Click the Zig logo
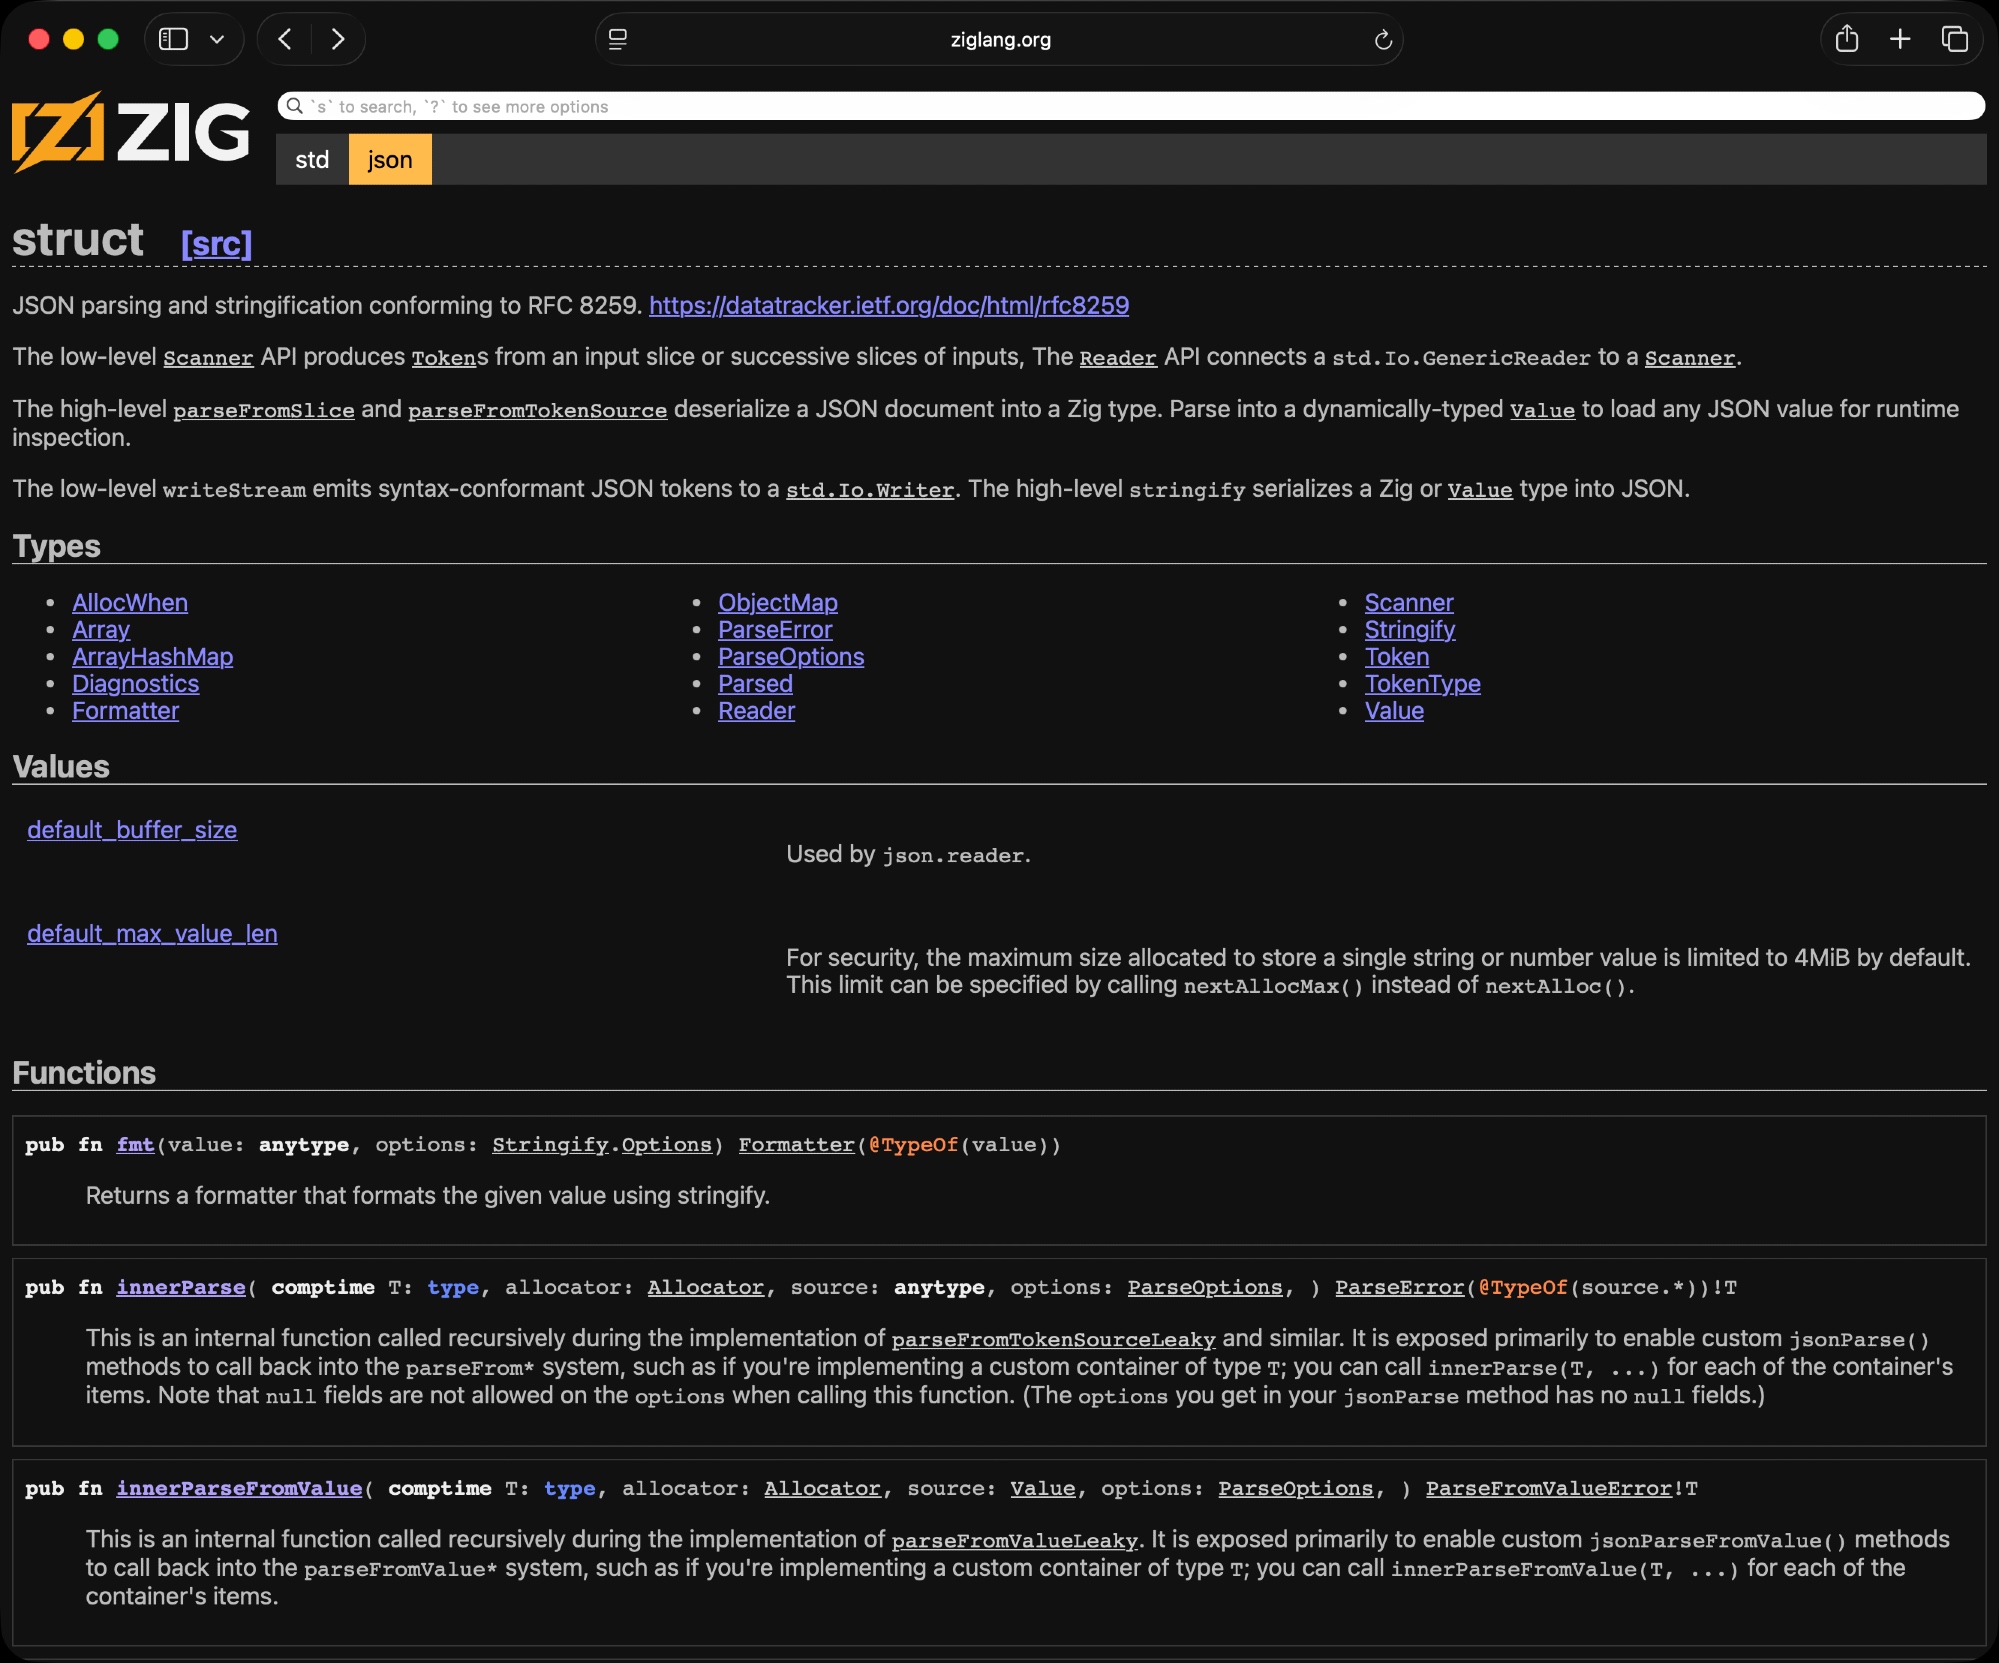The width and height of the screenshot is (1999, 1663). pyautogui.click(x=131, y=132)
